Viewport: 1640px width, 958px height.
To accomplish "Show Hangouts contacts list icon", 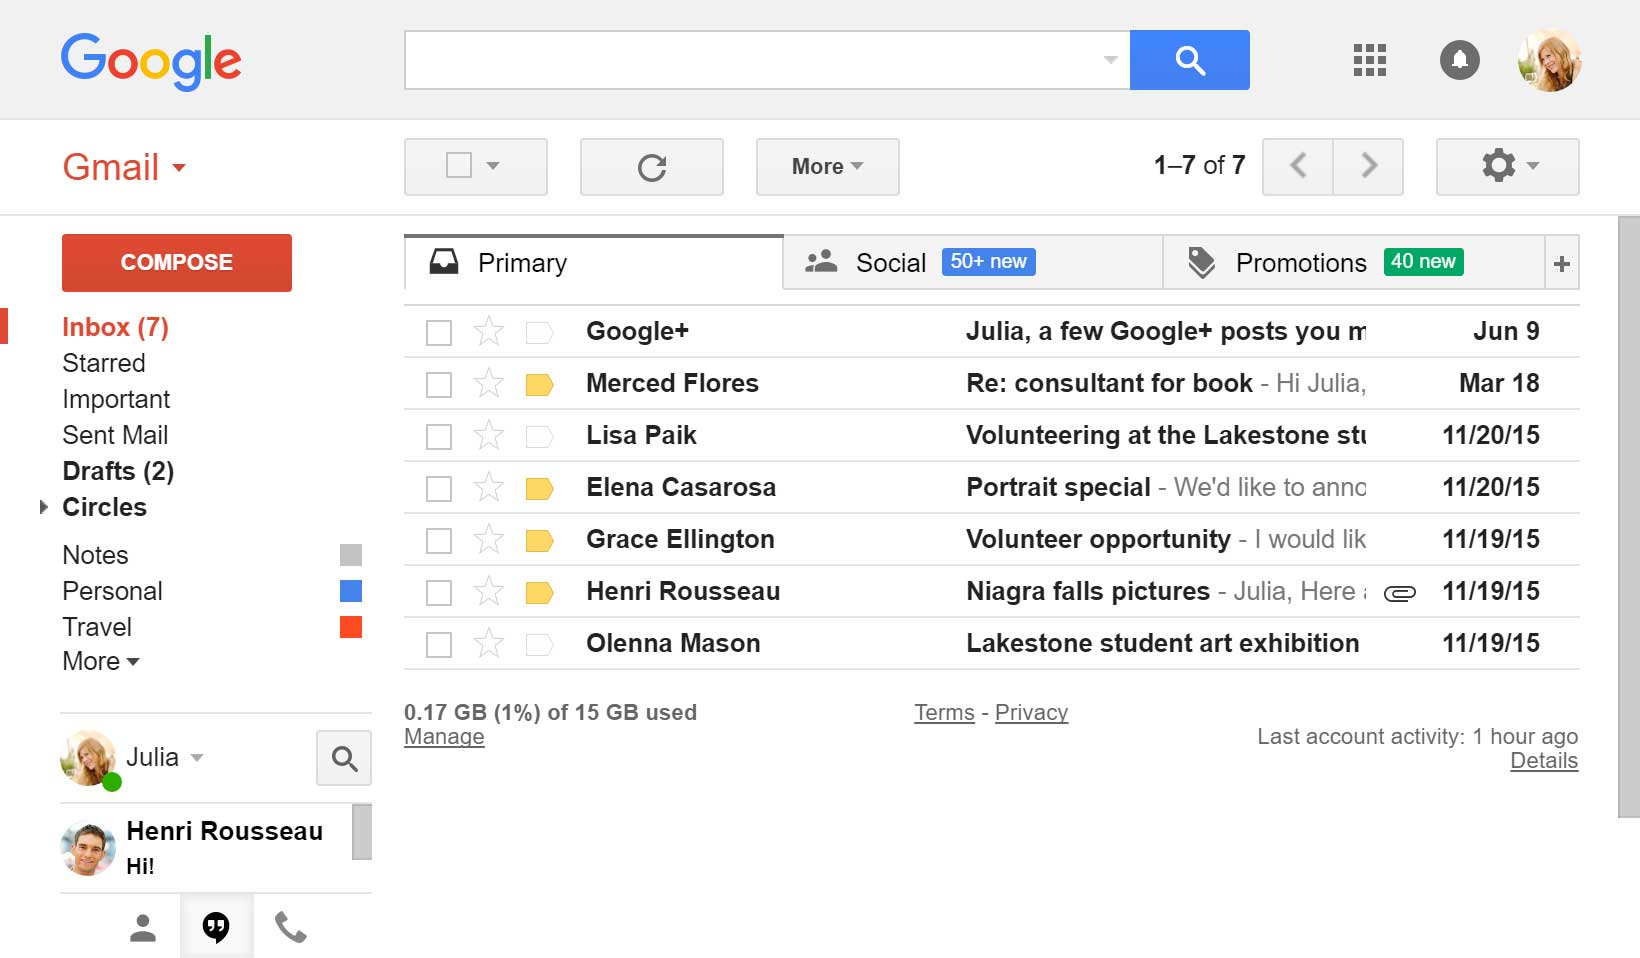I will coord(143,927).
